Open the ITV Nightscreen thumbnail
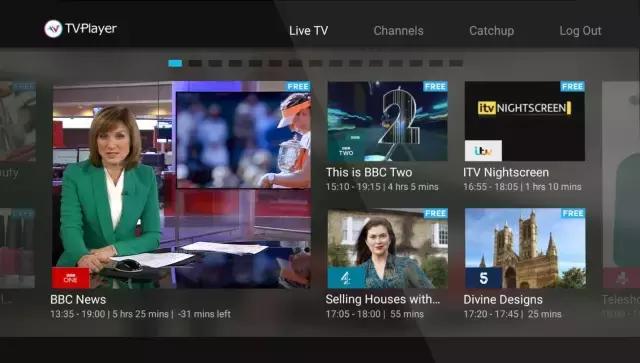 click(525, 121)
